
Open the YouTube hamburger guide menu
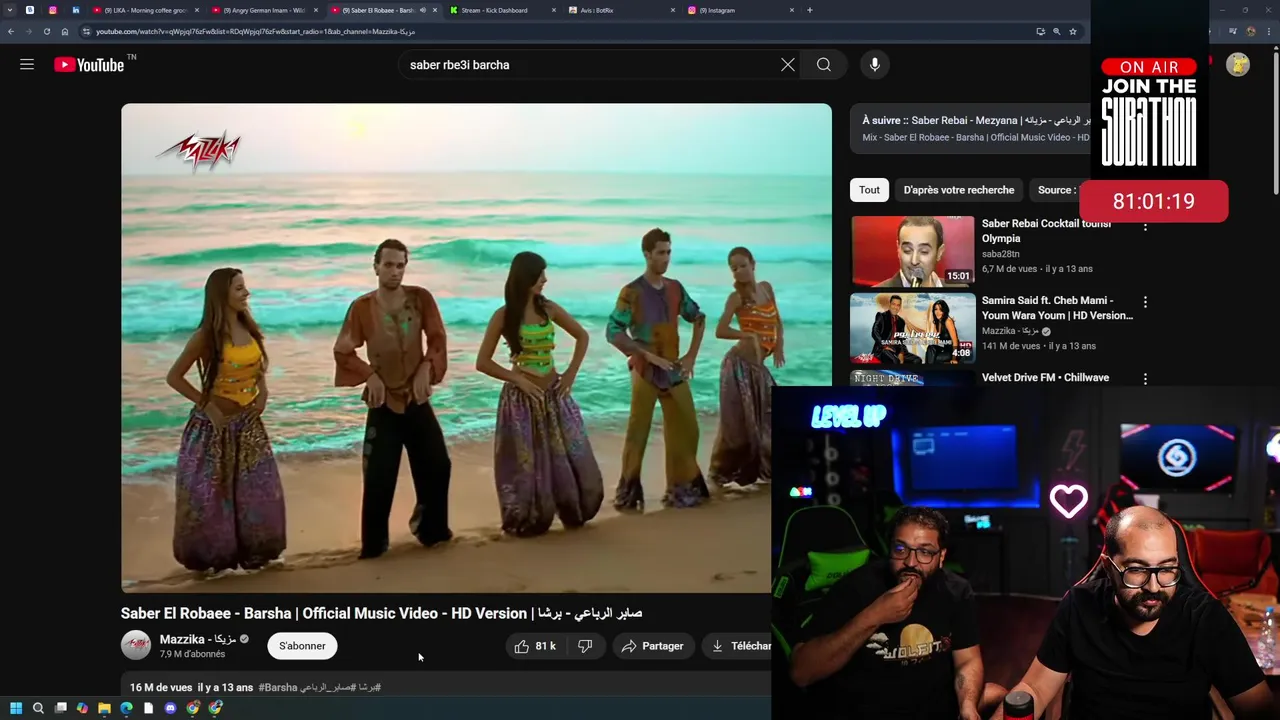27,65
